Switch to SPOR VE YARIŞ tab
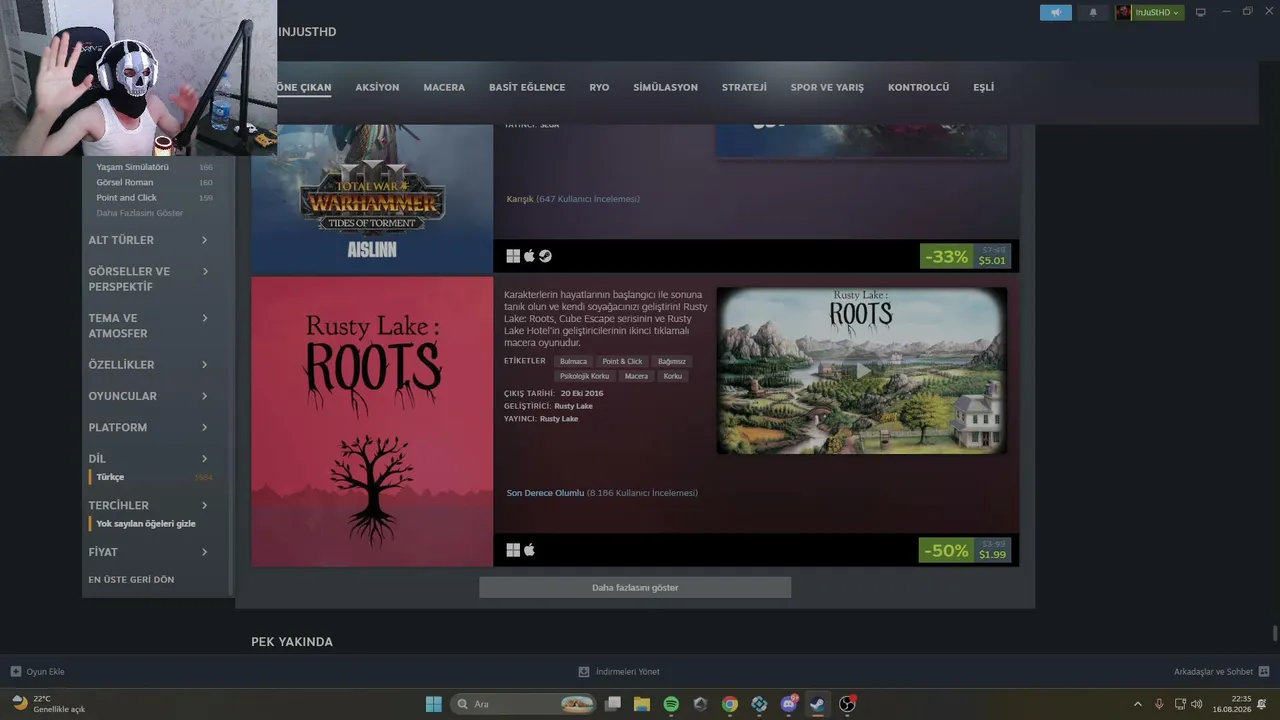The width and height of the screenshot is (1280, 720). 827,87
